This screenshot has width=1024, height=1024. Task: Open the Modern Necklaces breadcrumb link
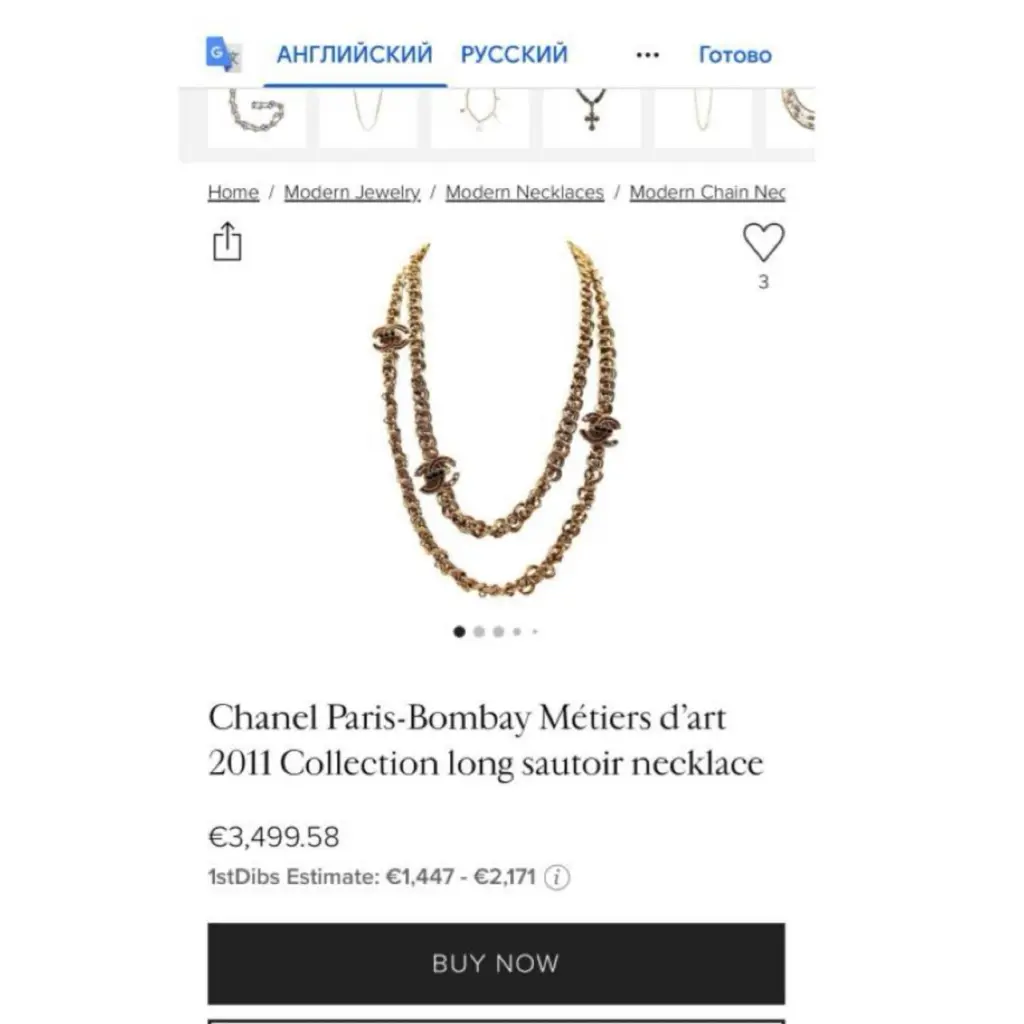tap(524, 193)
